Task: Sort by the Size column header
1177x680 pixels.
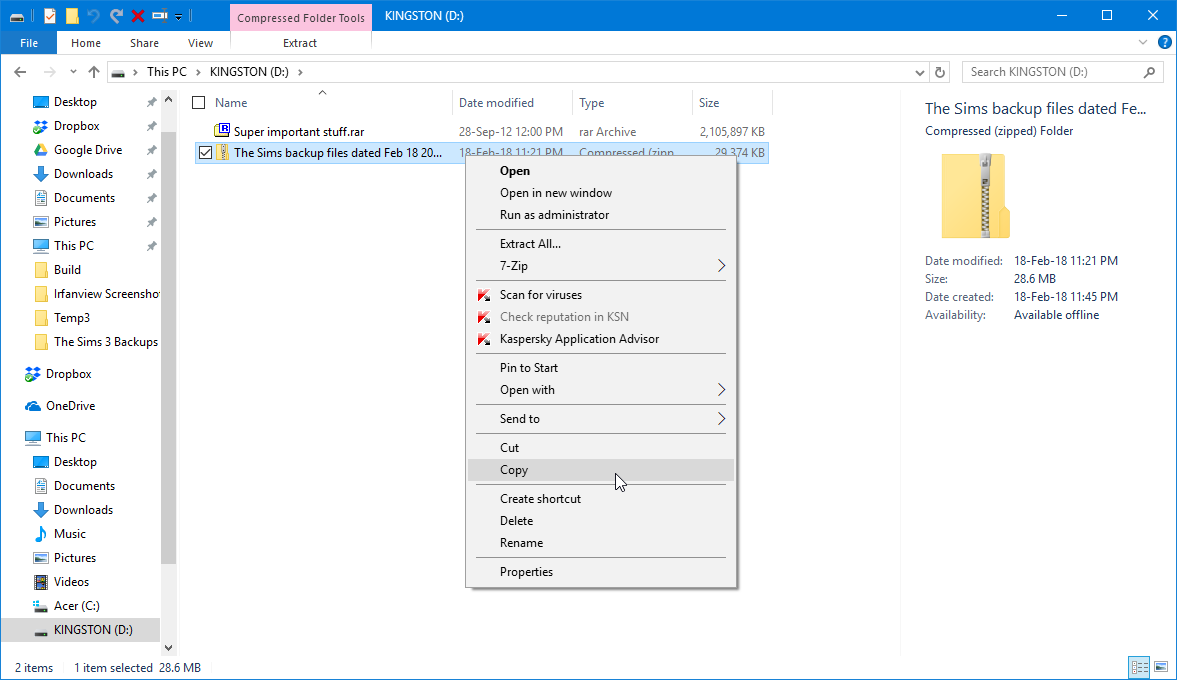Action: 709,103
